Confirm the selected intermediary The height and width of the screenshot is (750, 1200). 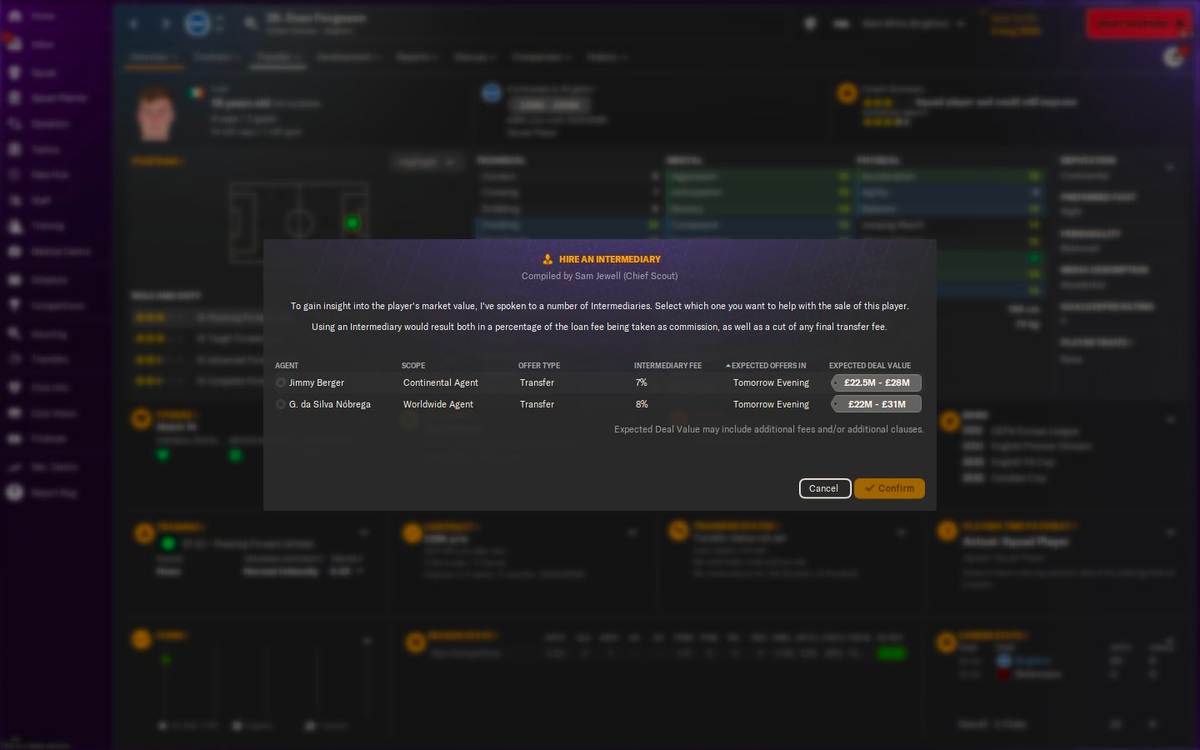[x=889, y=488]
